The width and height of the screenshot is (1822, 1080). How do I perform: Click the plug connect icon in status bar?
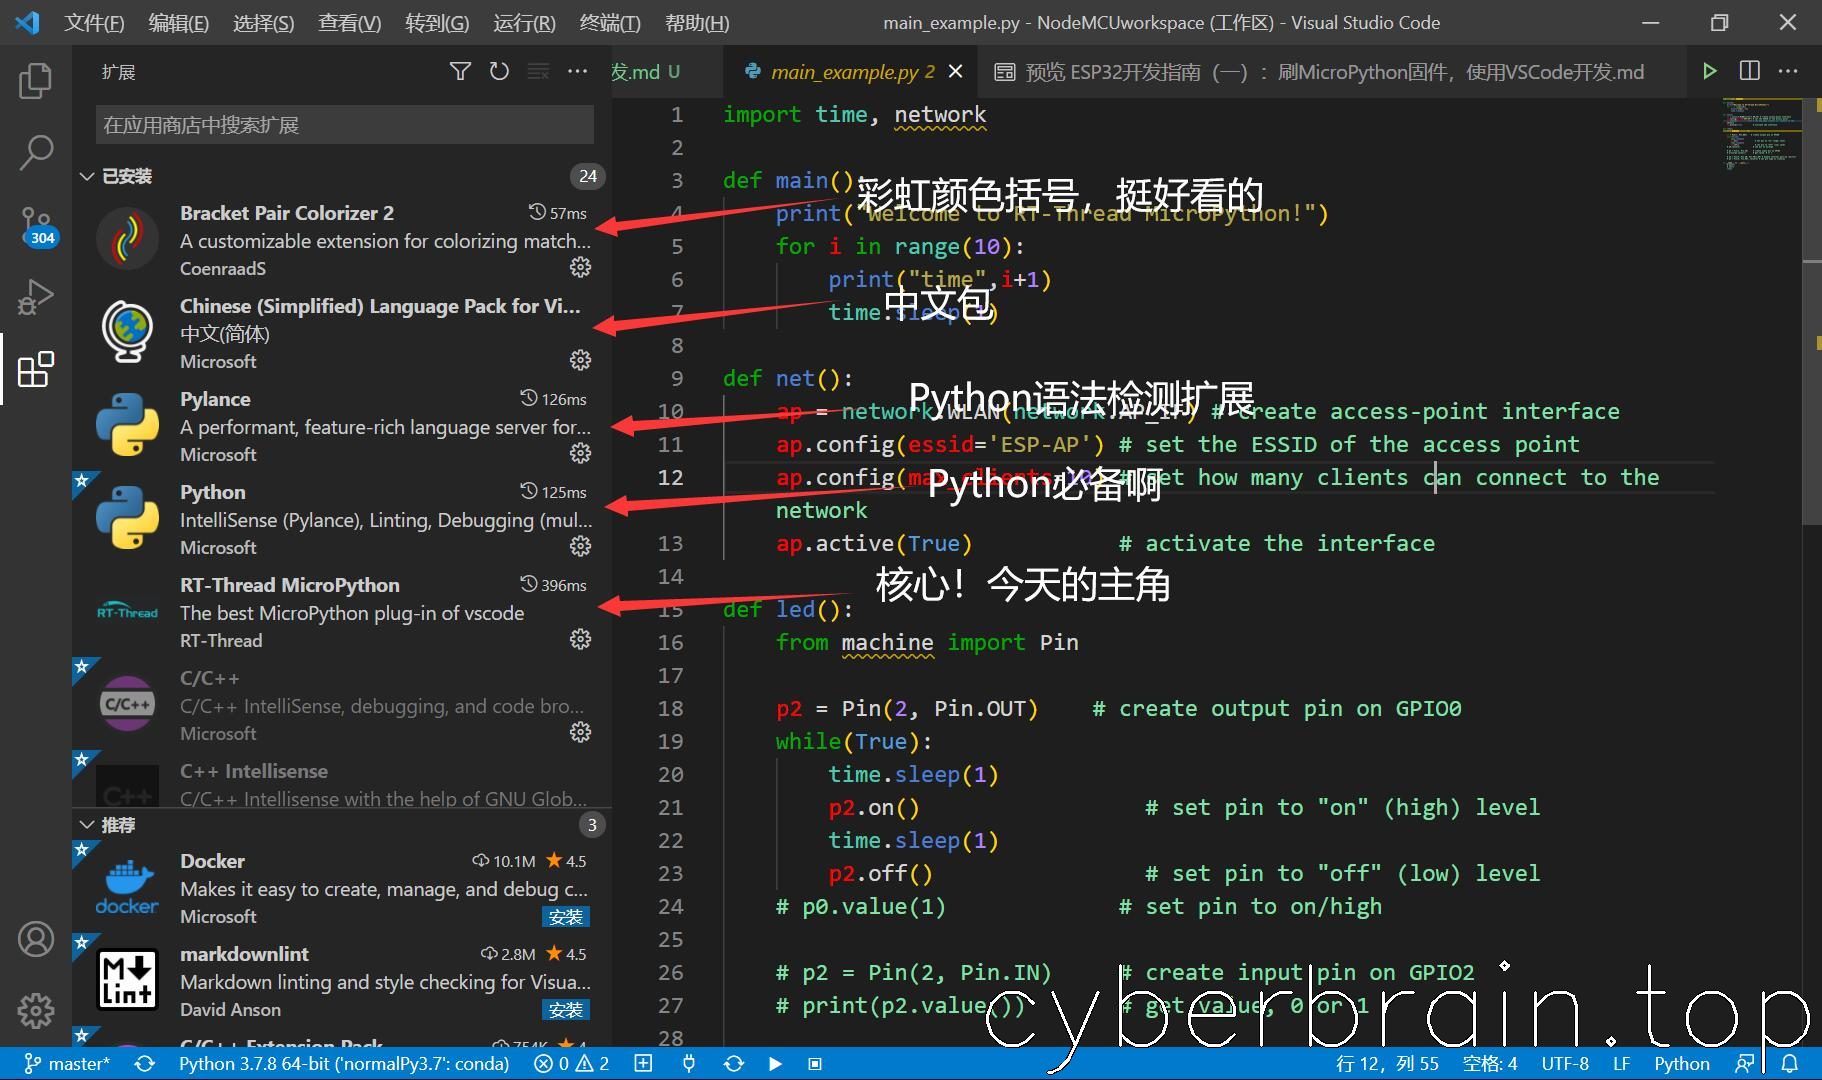689,1063
